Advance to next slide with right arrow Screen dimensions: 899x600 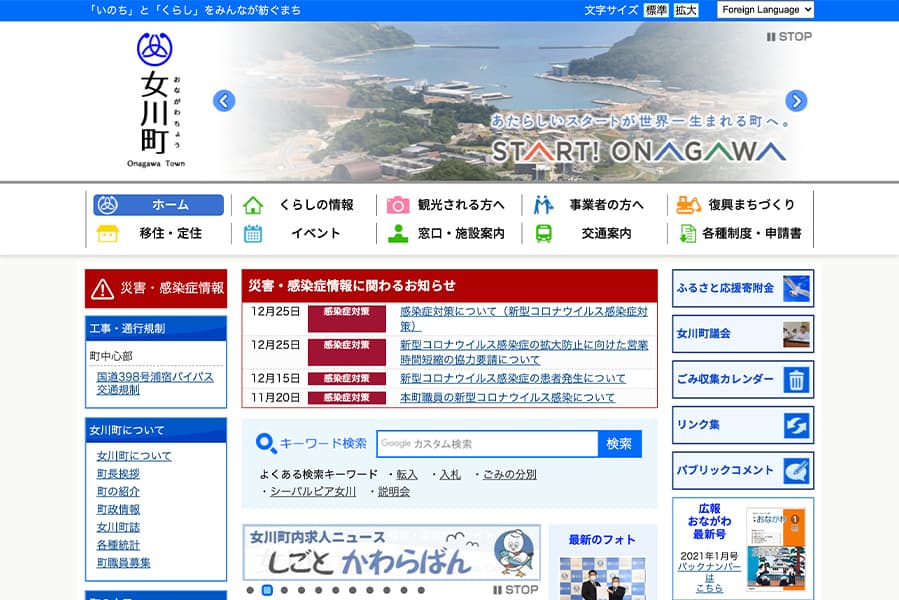coord(796,101)
